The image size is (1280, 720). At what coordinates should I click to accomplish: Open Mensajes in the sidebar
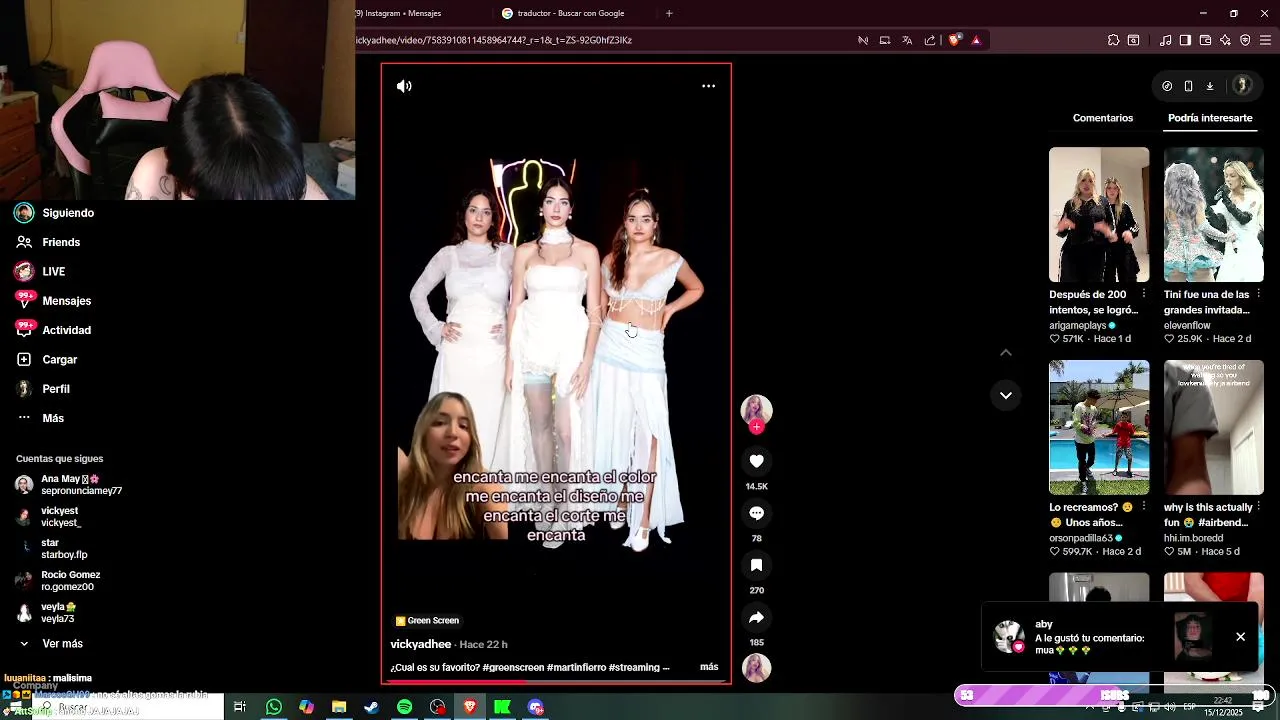tap(54, 301)
